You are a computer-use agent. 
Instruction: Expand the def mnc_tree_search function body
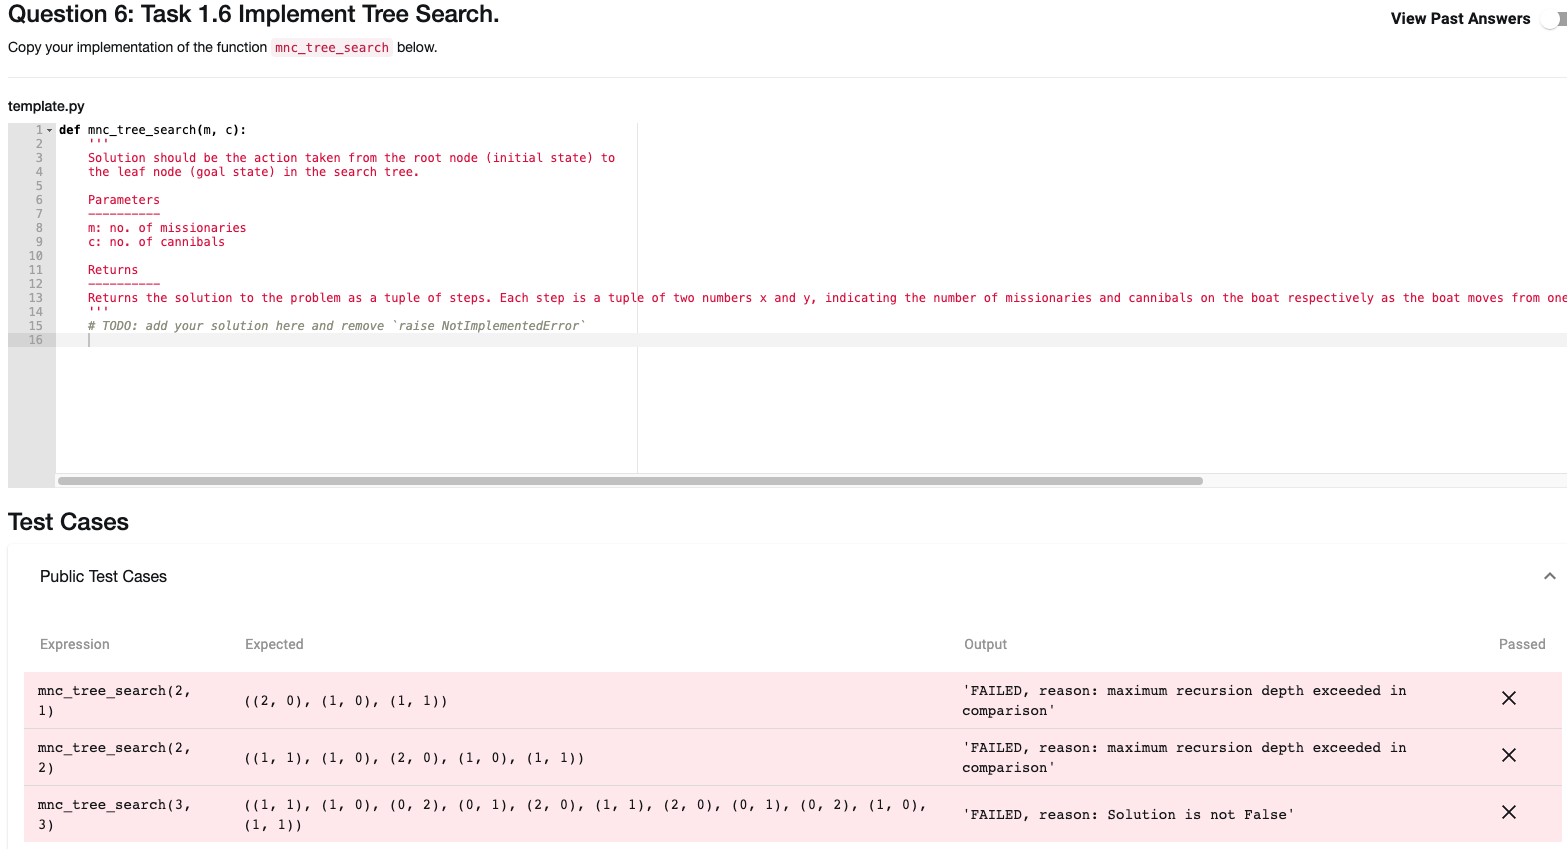coord(49,129)
